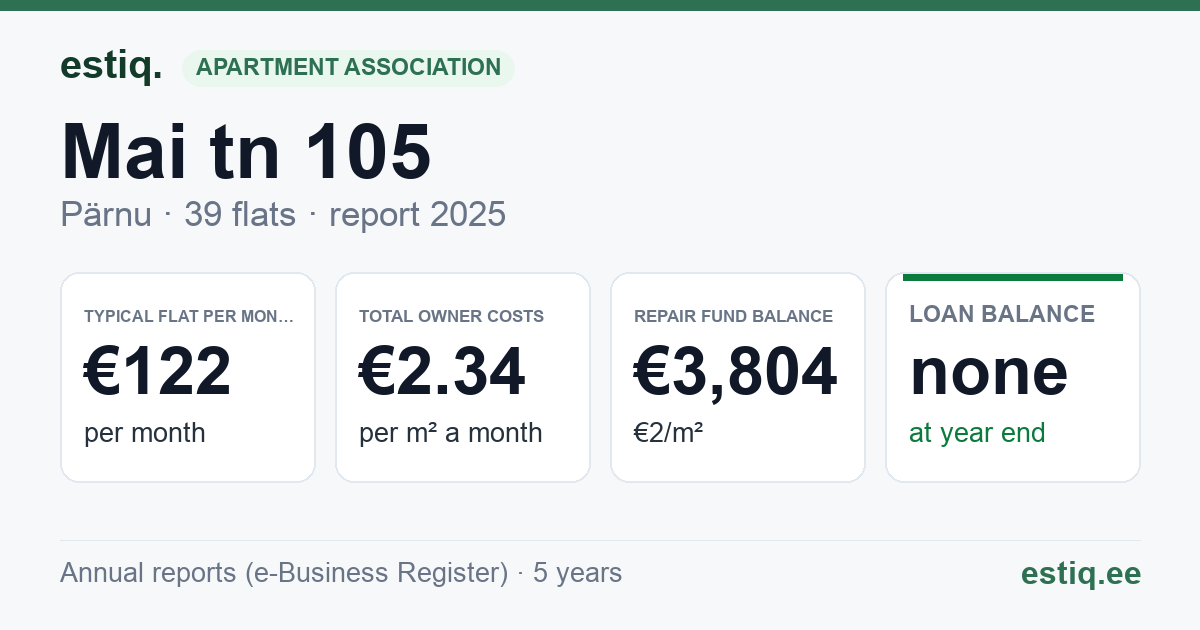The height and width of the screenshot is (630, 1200).
Task: Click the €2/m² label
Action: [669, 433]
